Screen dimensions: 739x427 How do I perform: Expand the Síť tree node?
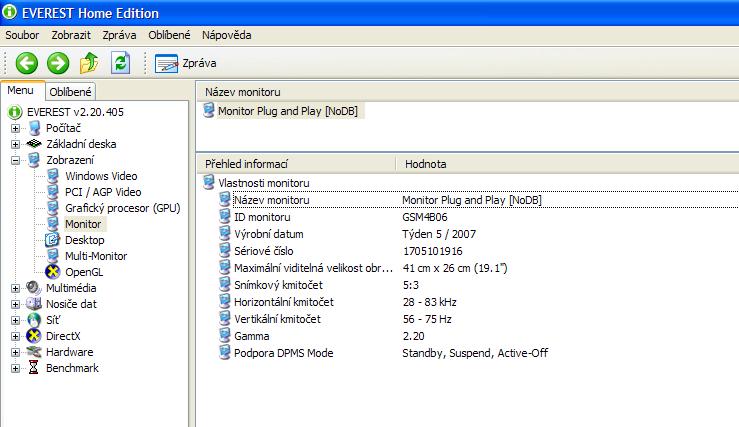coord(16,320)
